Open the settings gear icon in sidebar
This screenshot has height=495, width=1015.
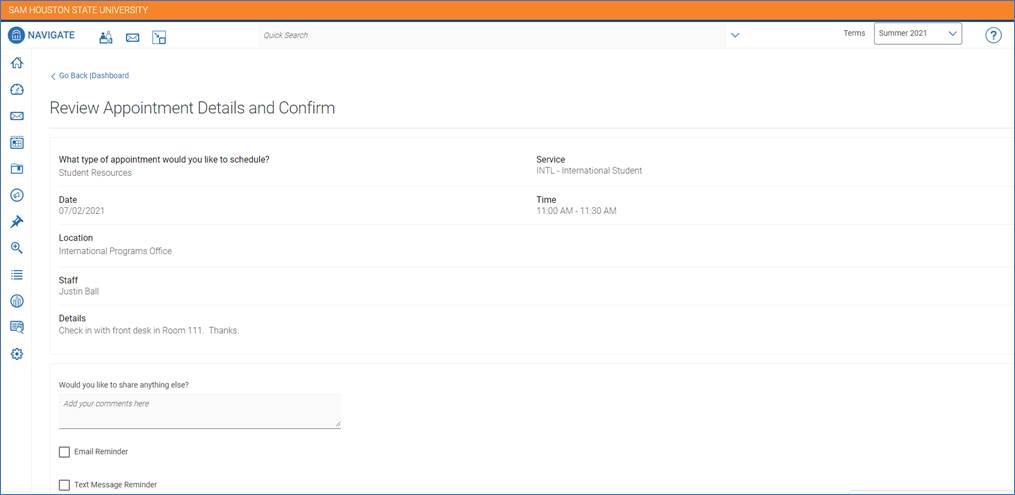[16, 354]
